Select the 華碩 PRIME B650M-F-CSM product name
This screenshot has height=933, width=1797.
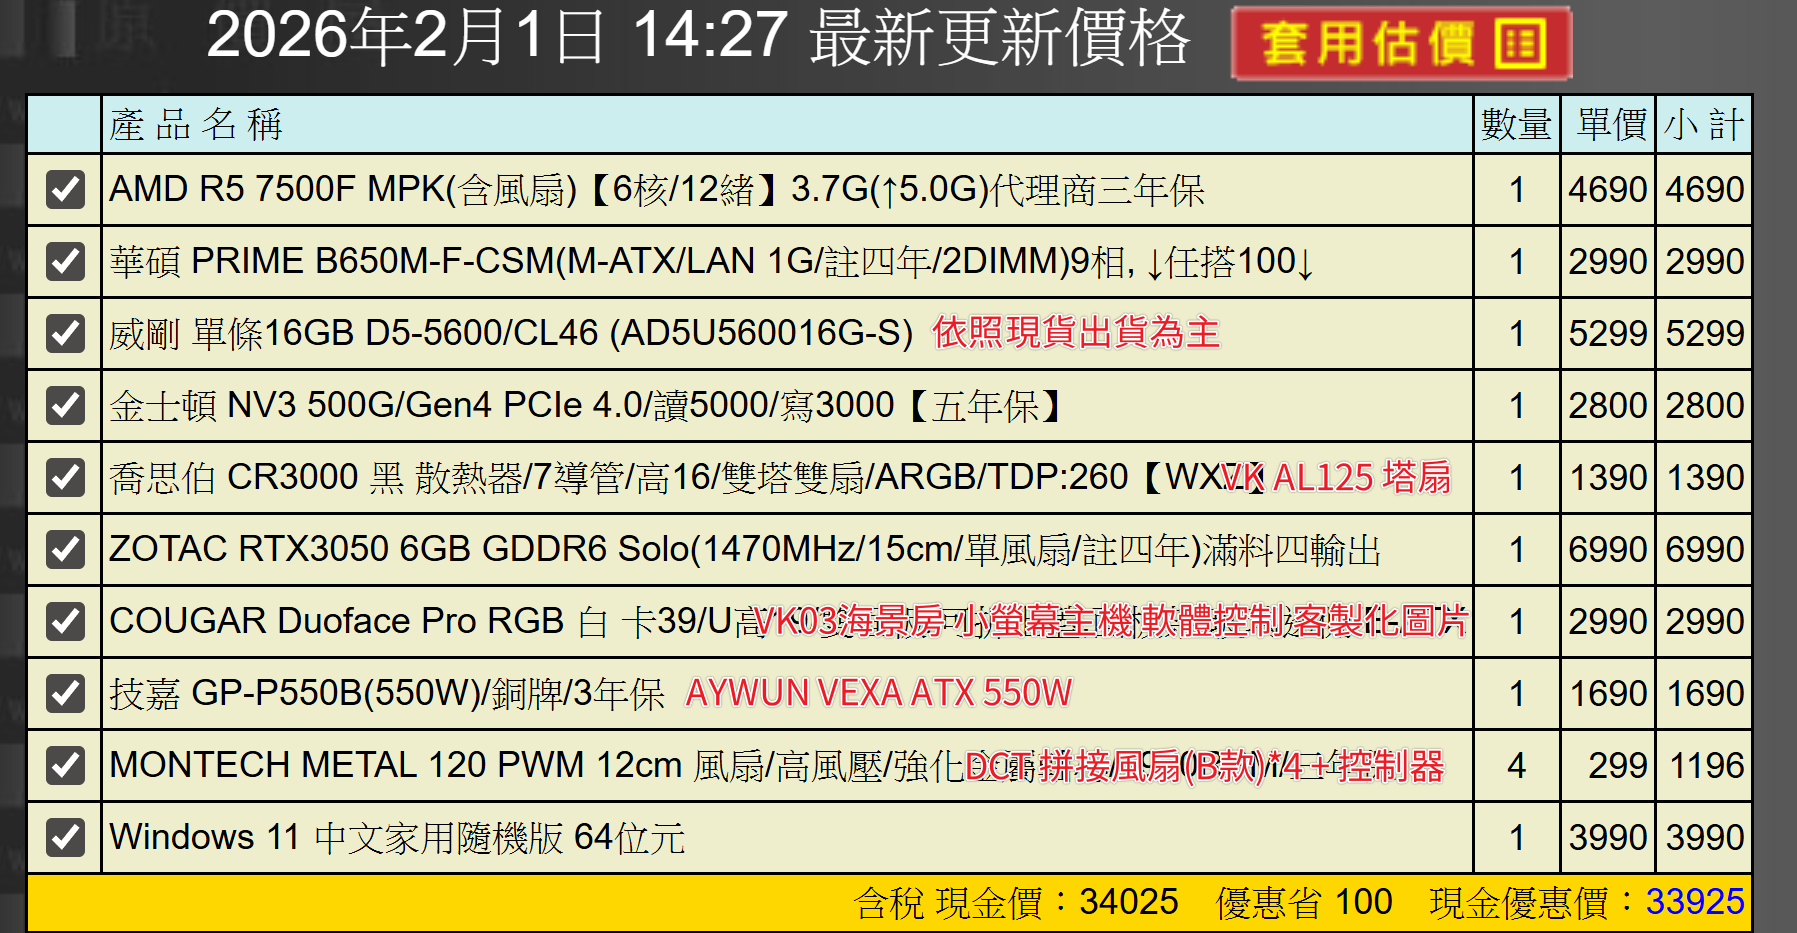coord(711,261)
